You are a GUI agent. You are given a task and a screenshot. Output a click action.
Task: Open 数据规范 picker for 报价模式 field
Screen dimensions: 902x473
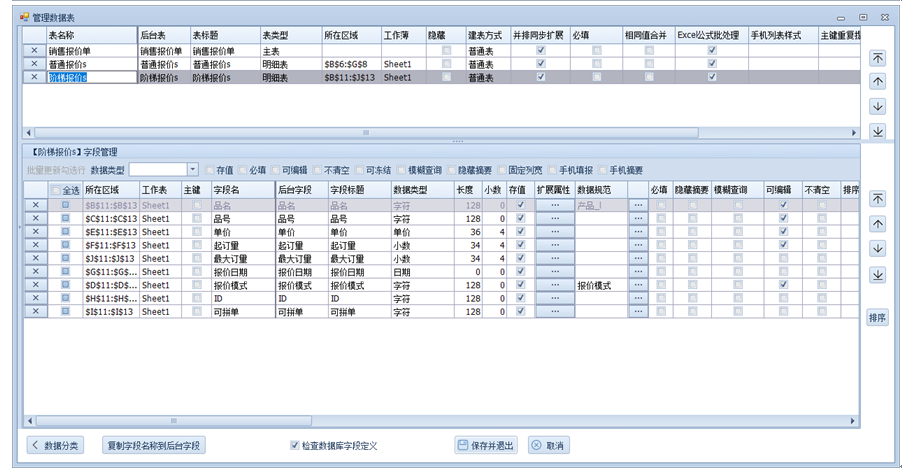pos(638,285)
